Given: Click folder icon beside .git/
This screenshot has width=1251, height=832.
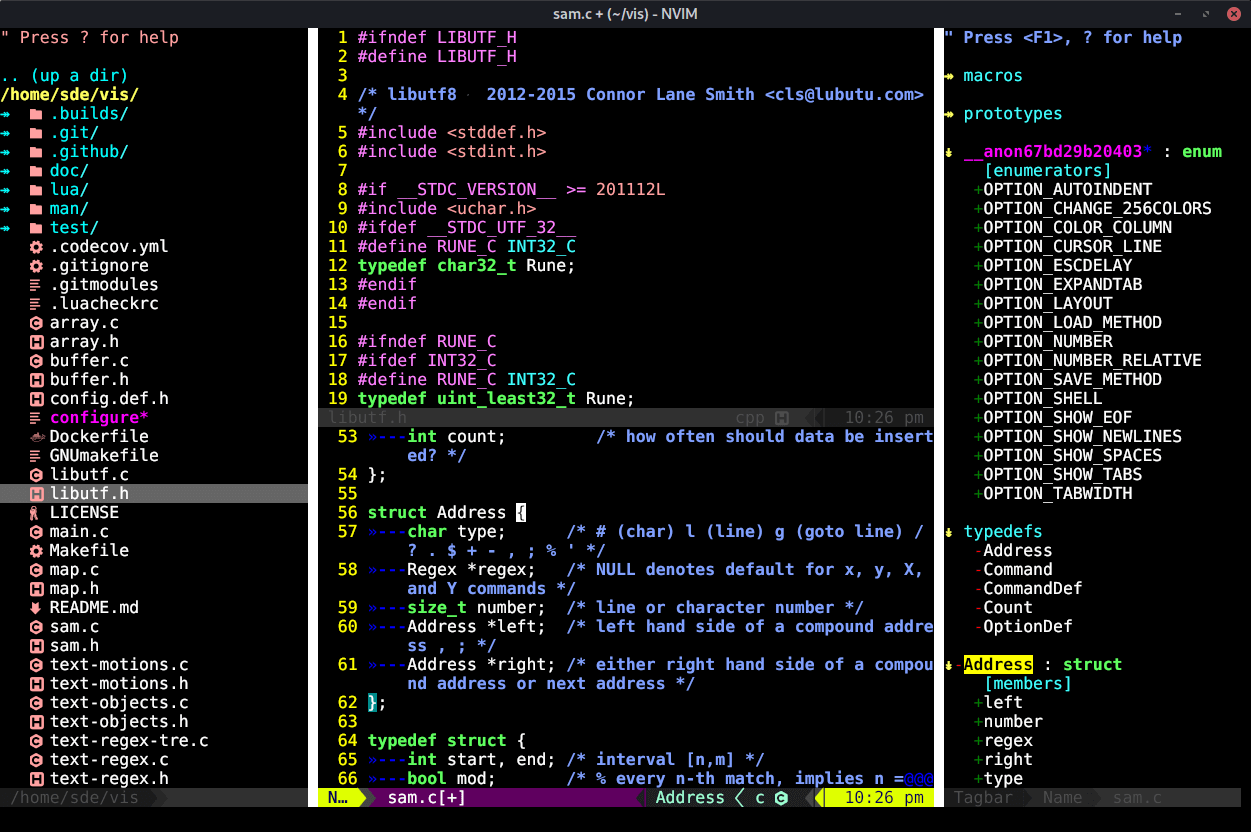Looking at the screenshot, I should [x=36, y=133].
